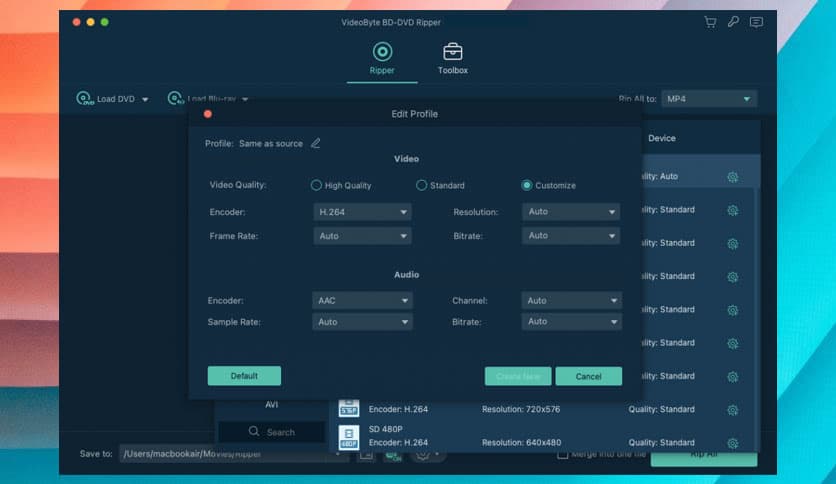Select the 576P format icon
Image resolution: width=836 pixels, height=484 pixels.
[349, 408]
